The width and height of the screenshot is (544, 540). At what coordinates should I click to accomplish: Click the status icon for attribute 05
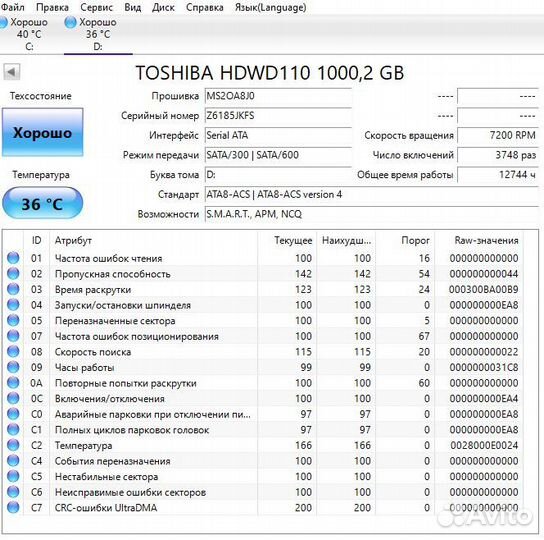click(x=13, y=320)
